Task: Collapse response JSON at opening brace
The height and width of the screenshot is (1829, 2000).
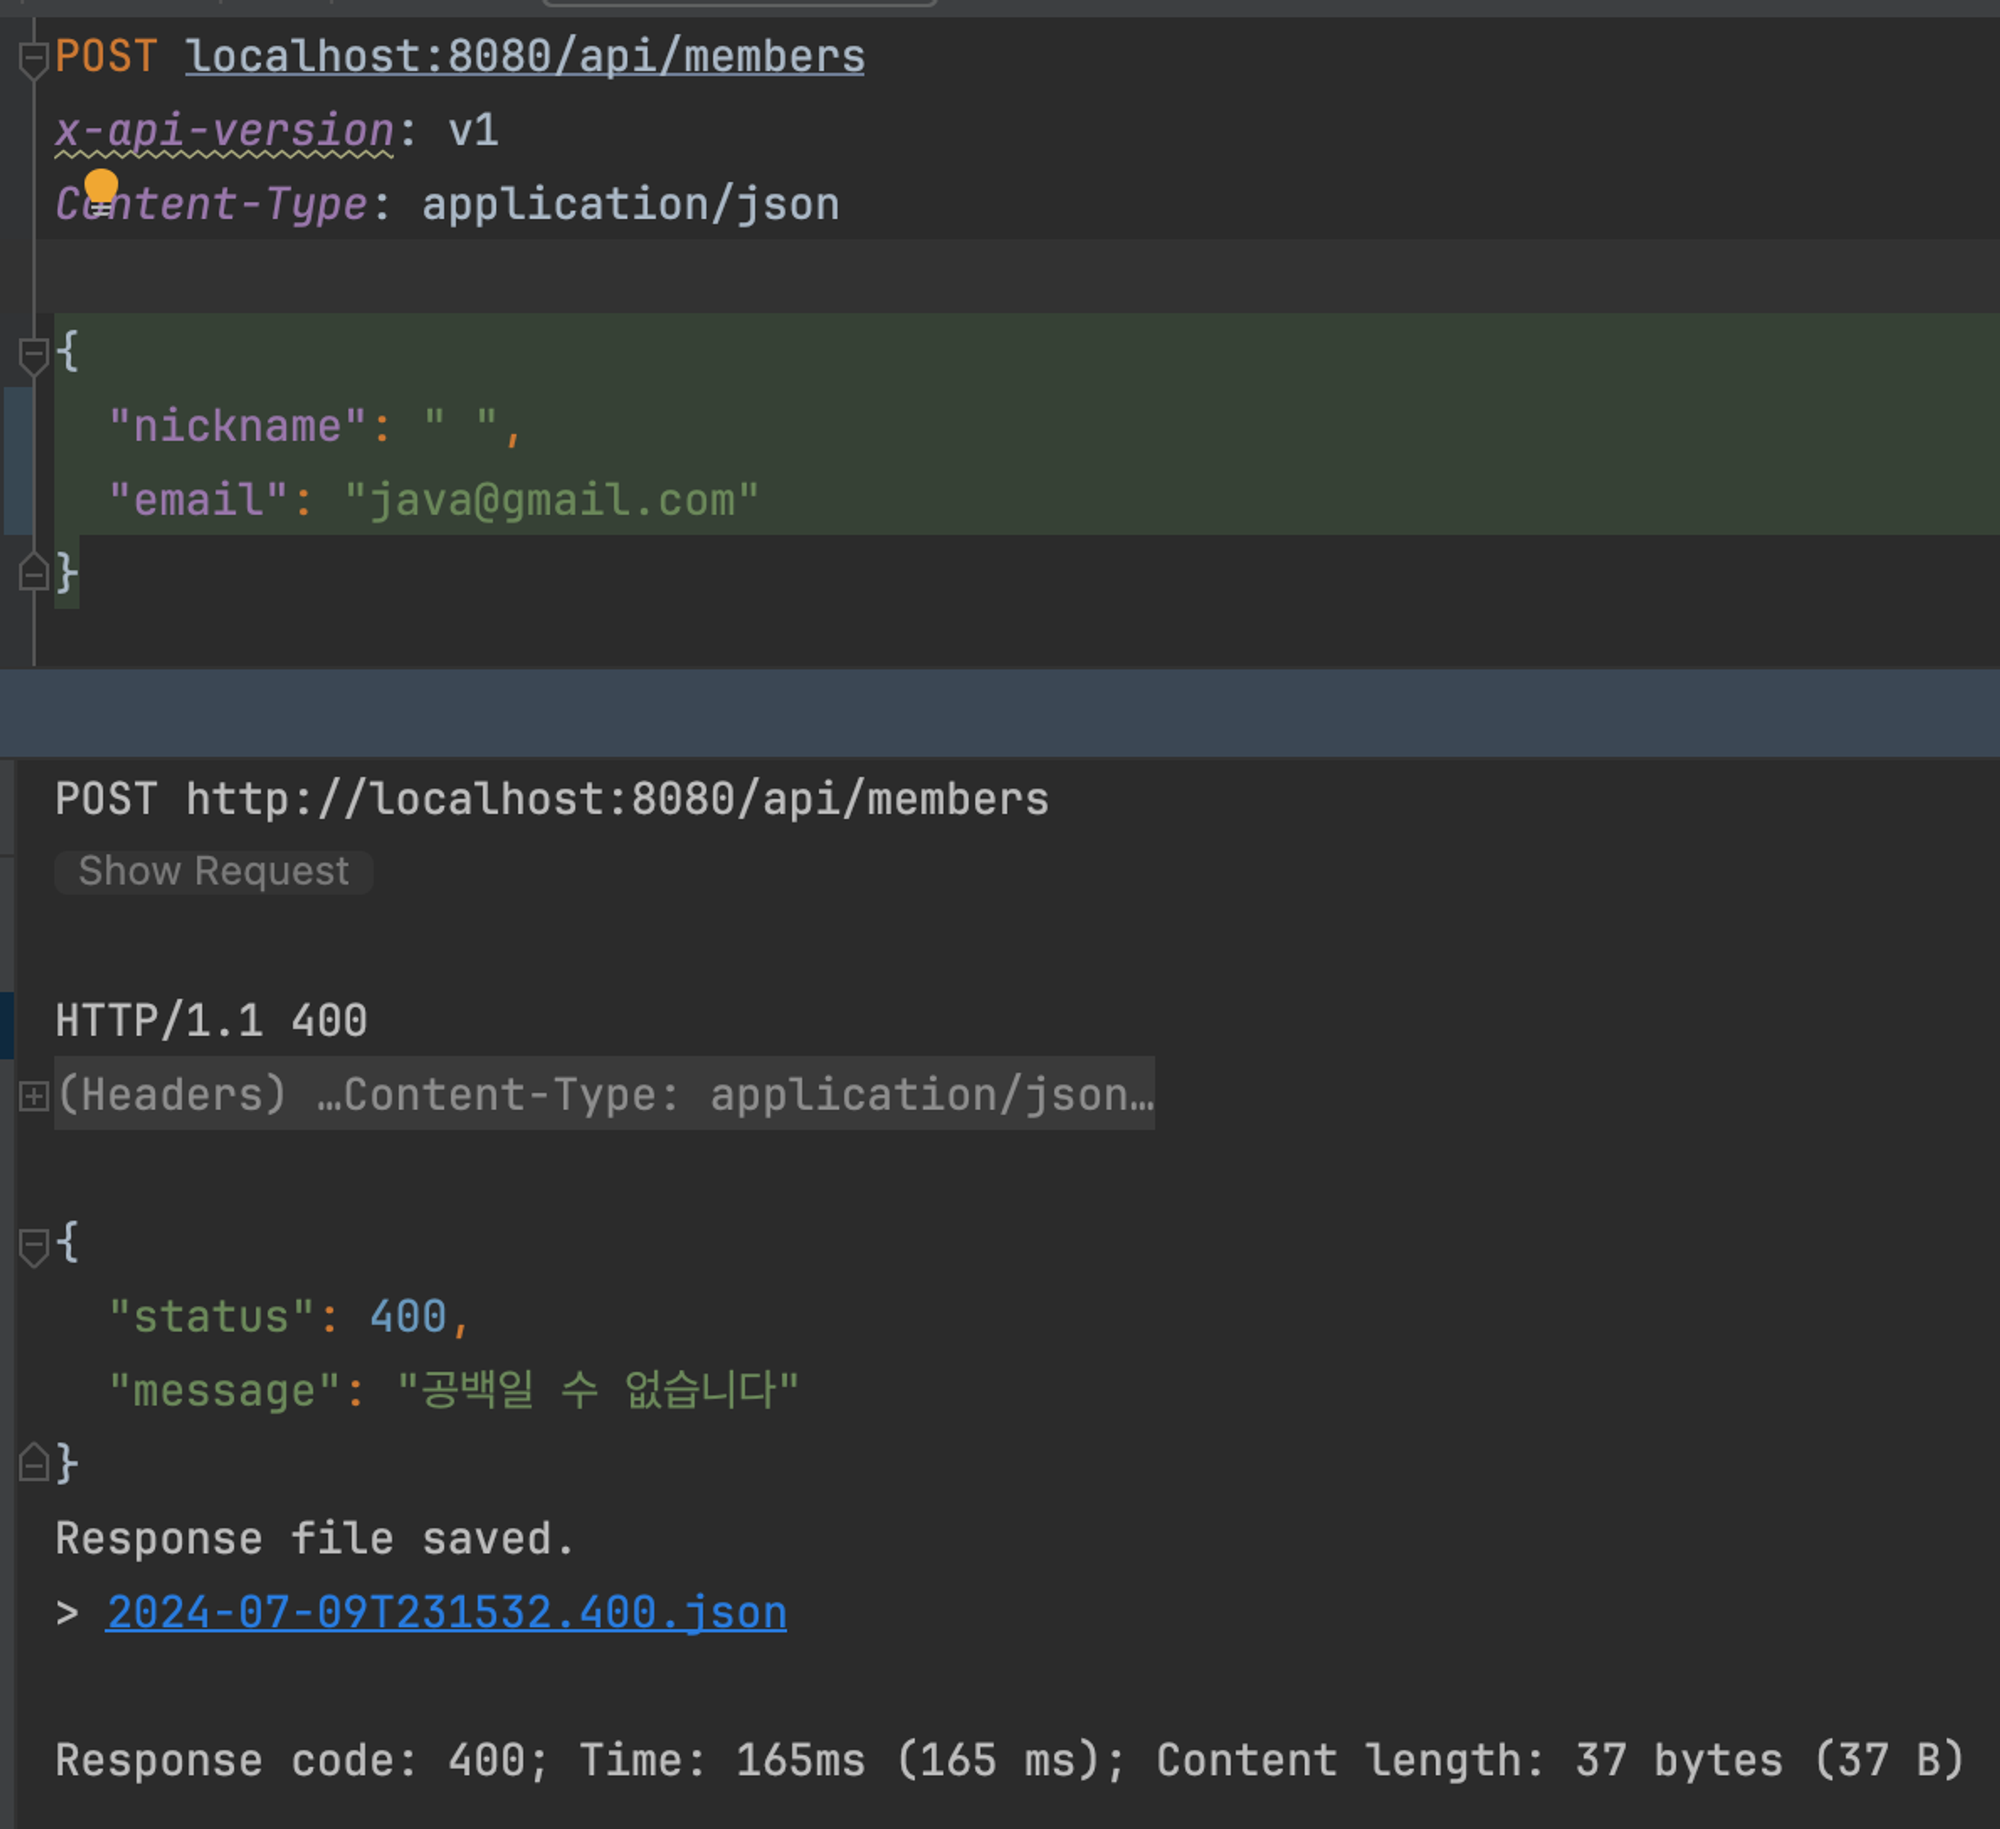Action: (33, 1246)
